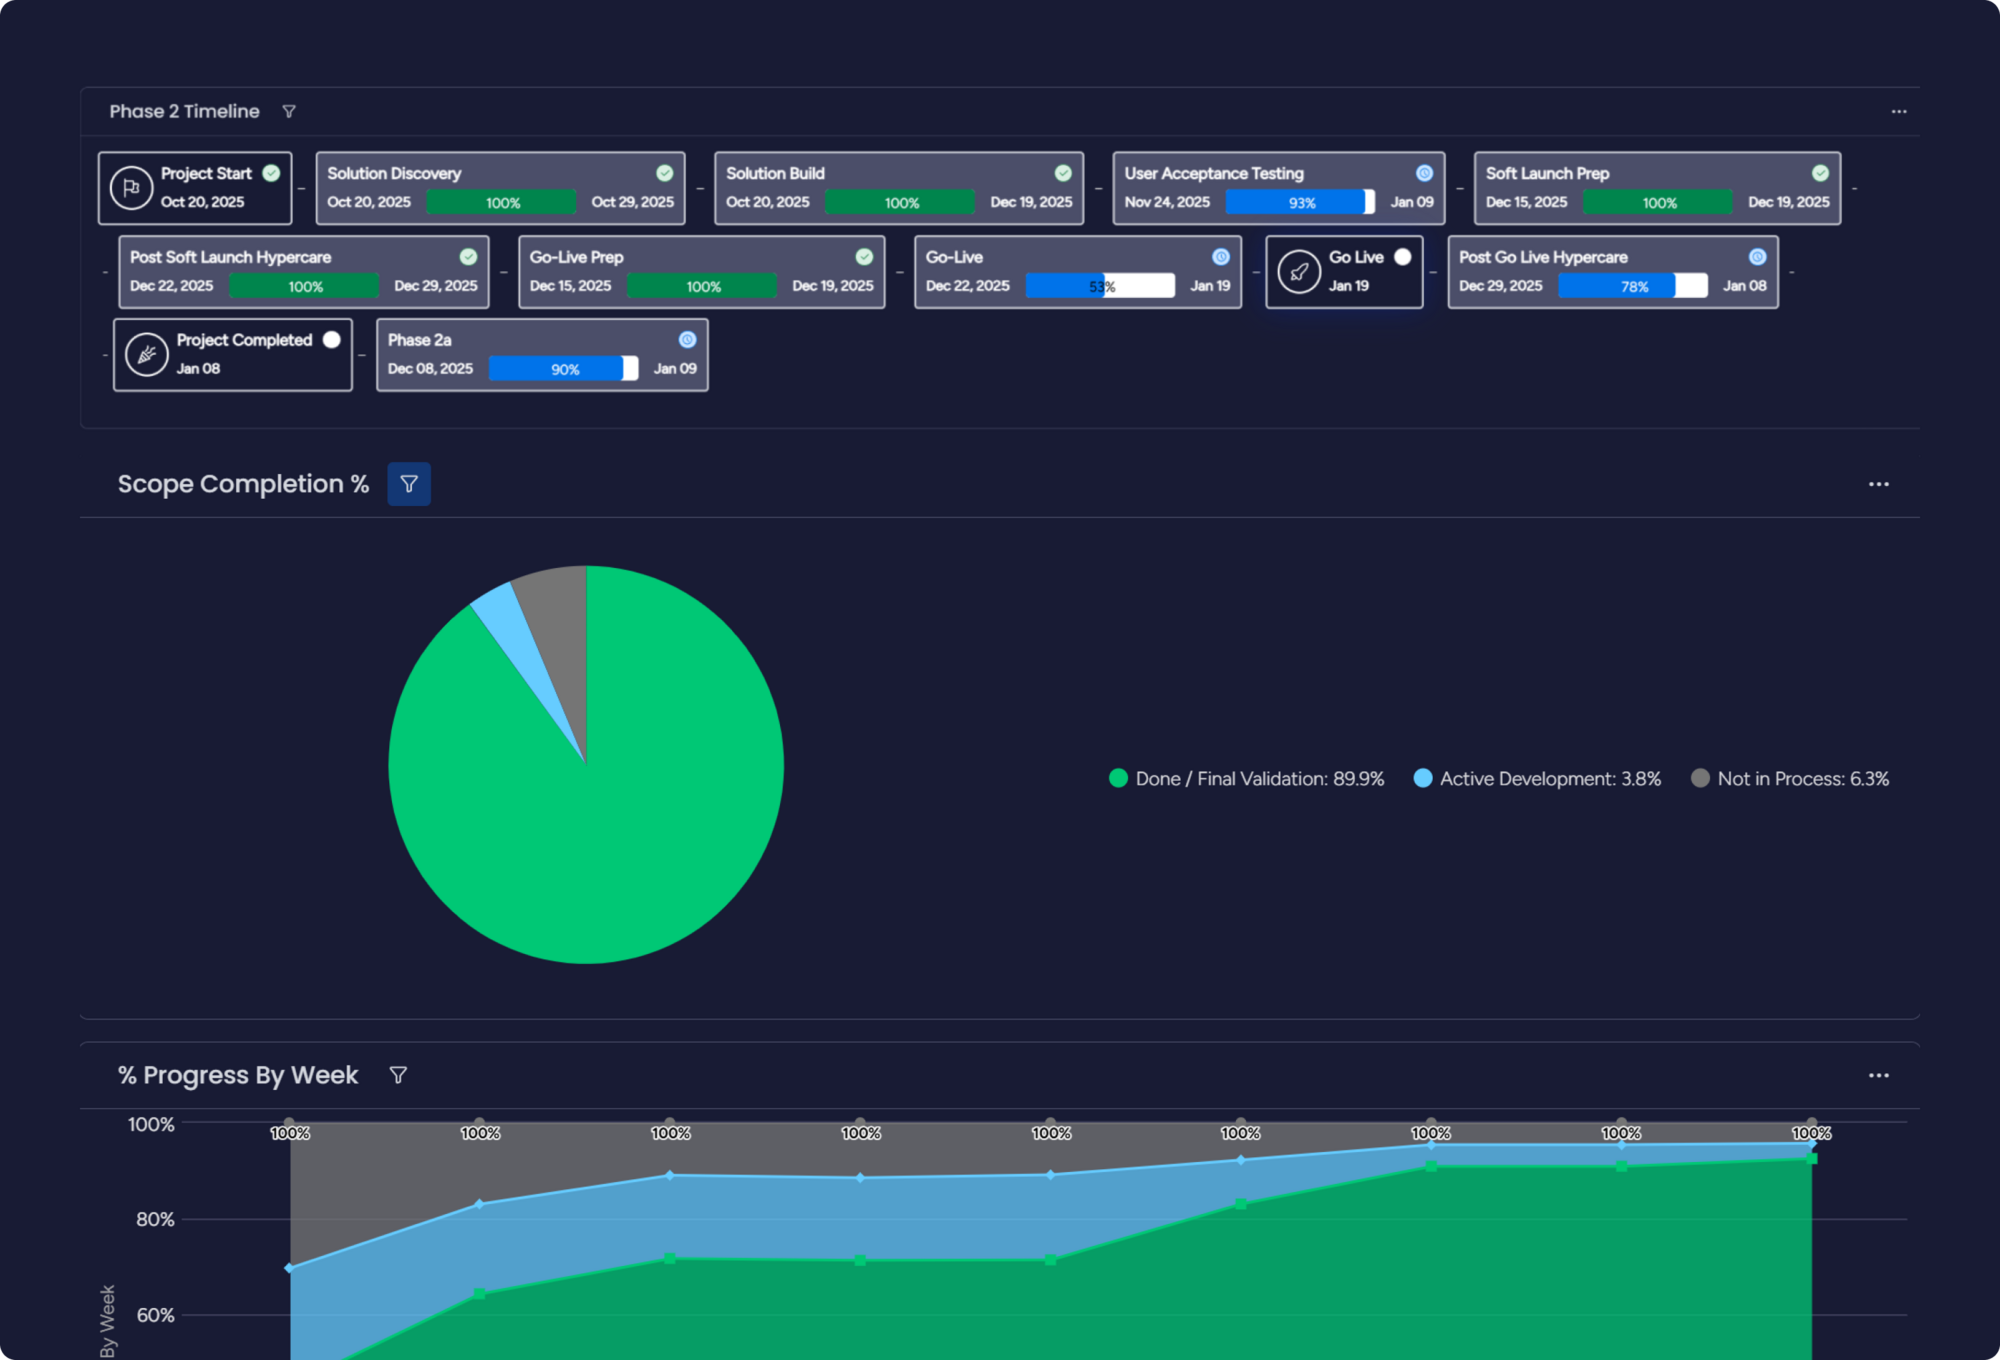2000x1360 pixels.
Task: Click Project Start completed check icon
Action: (x=271, y=173)
